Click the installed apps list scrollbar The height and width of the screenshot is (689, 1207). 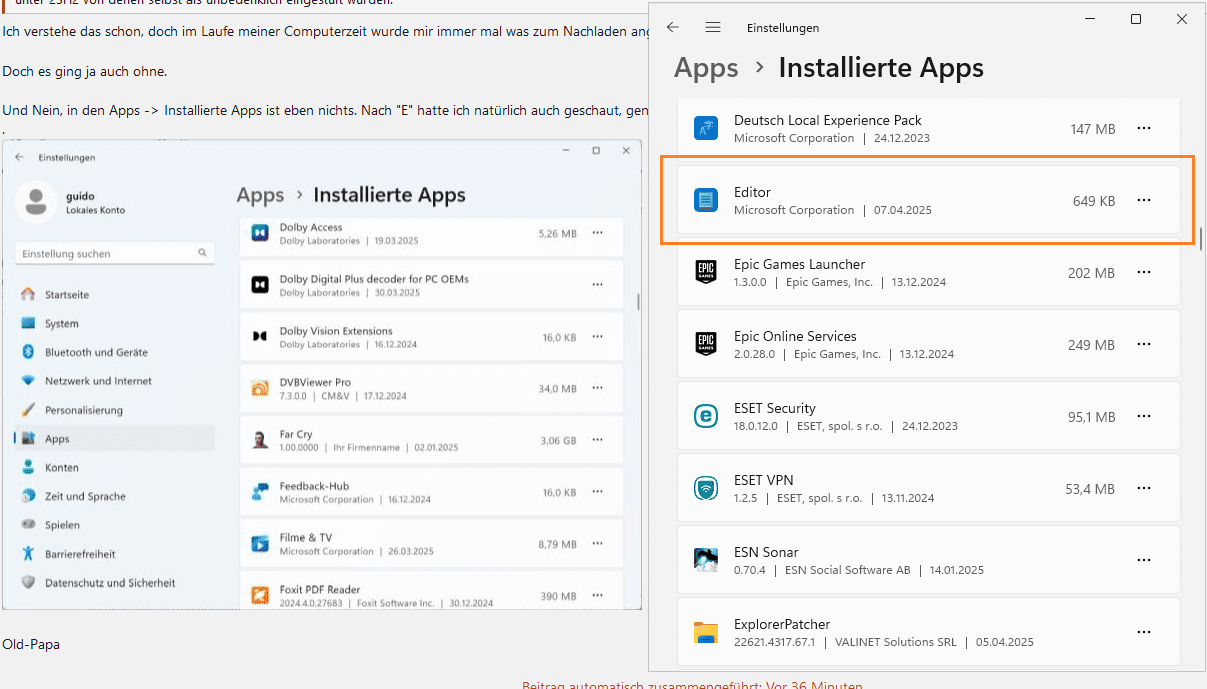(x=1201, y=237)
